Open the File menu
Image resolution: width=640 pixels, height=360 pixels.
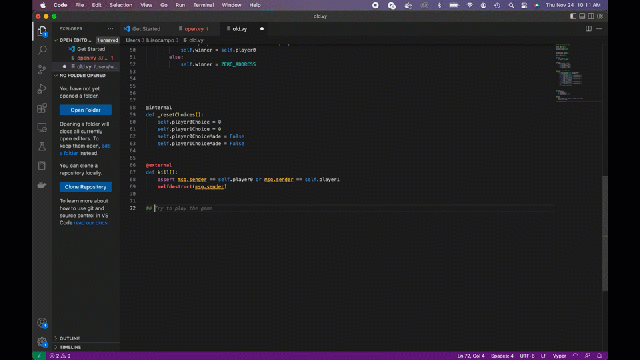pyautogui.click(x=80, y=5)
